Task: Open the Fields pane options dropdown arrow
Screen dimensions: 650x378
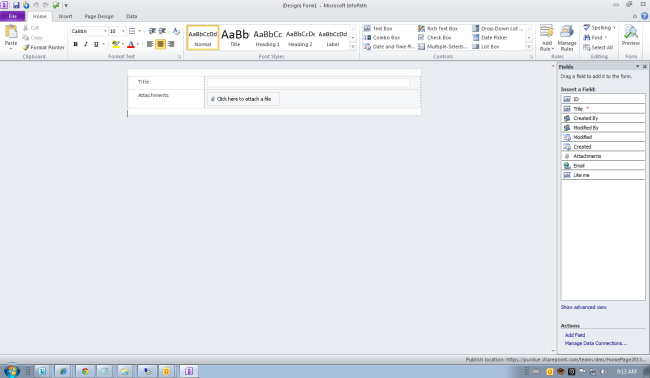Action: (638, 66)
